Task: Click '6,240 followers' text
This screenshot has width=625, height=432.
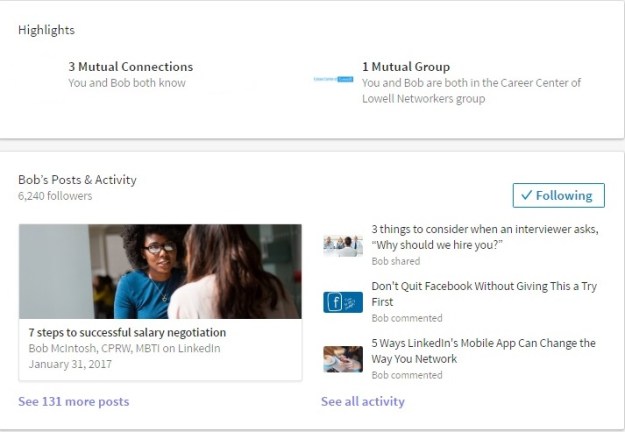Action: tap(55, 196)
